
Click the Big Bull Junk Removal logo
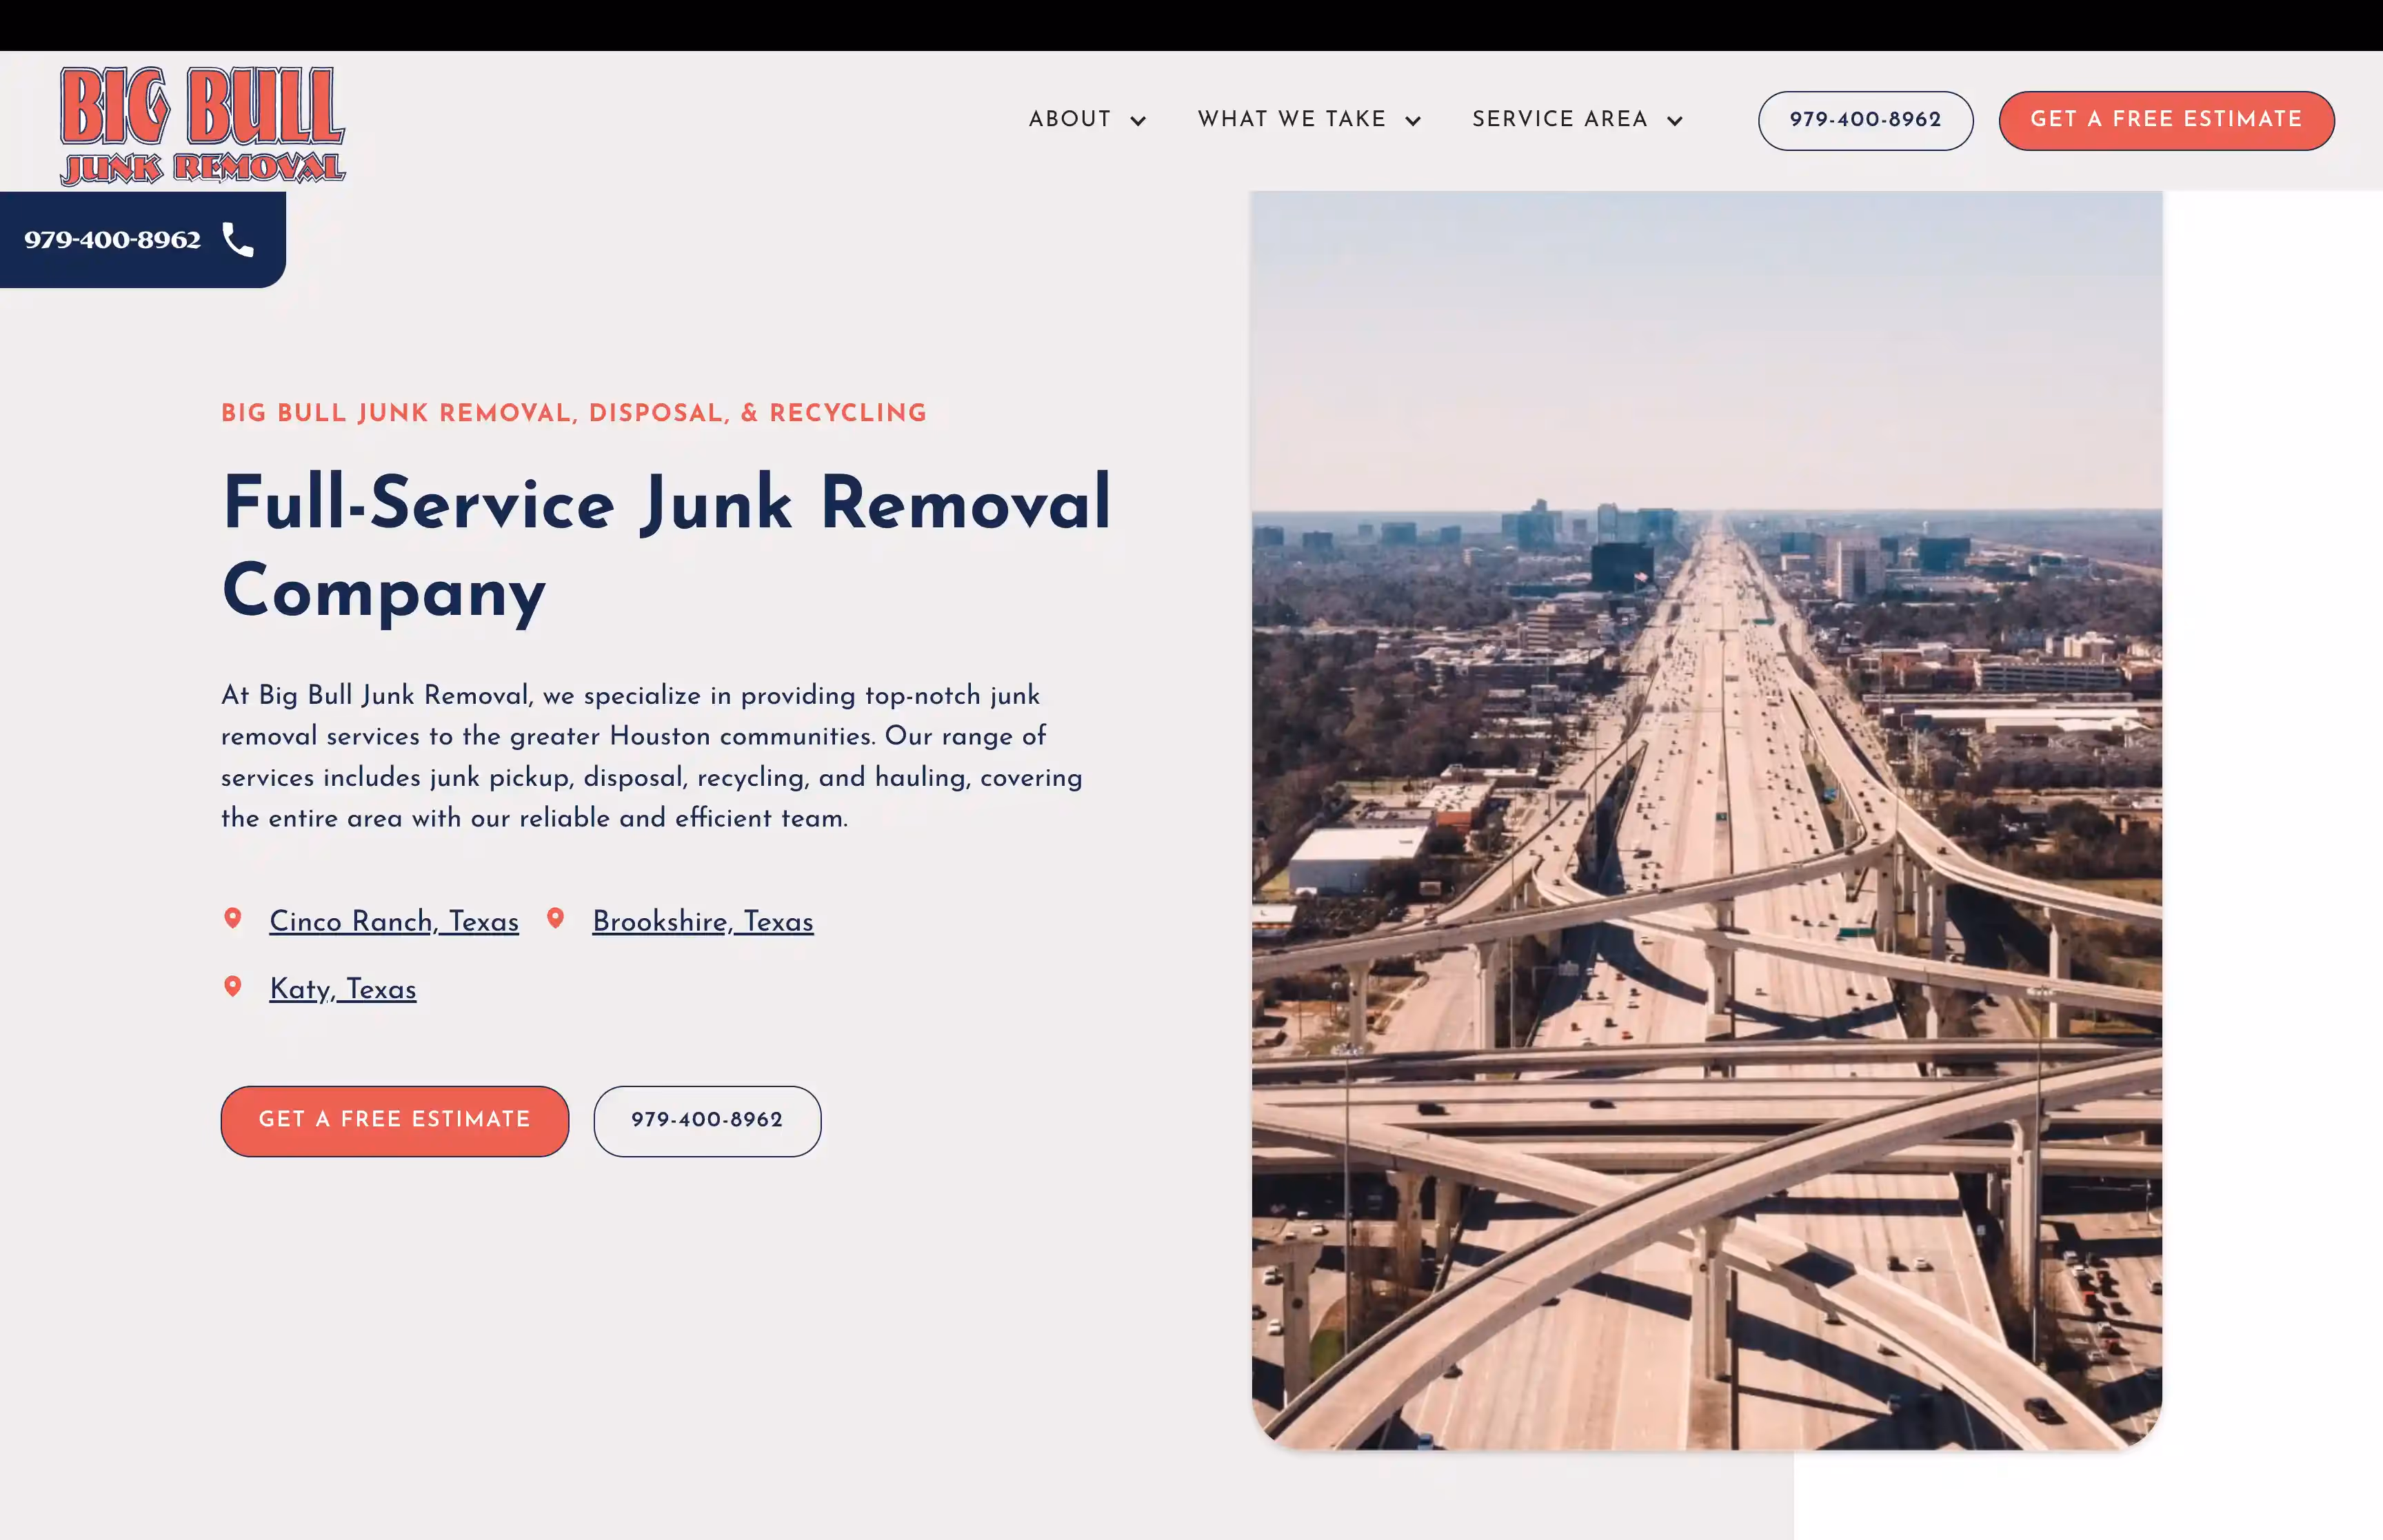(x=202, y=125)
